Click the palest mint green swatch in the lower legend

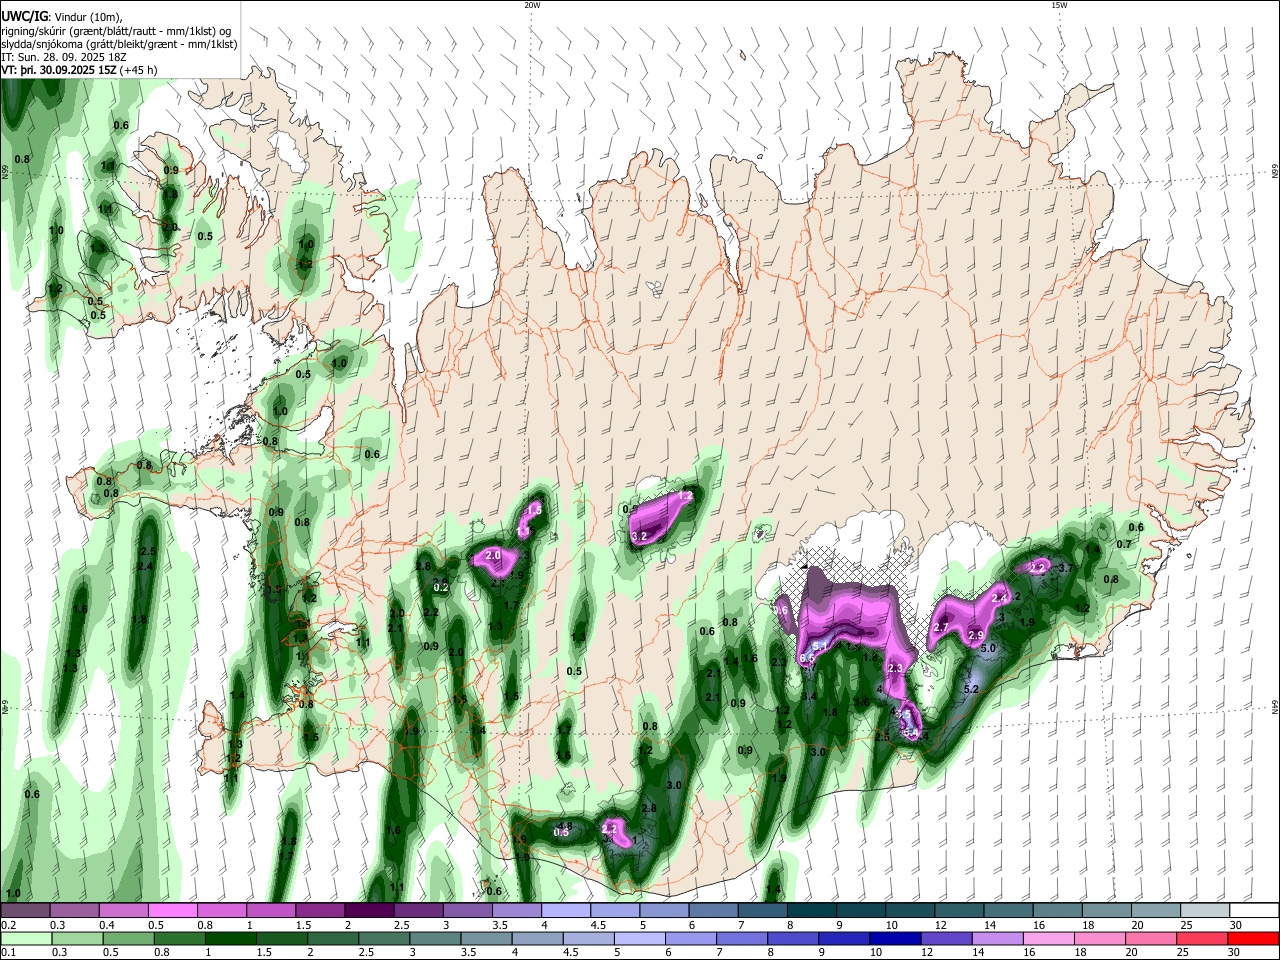(x=26, y=938)
